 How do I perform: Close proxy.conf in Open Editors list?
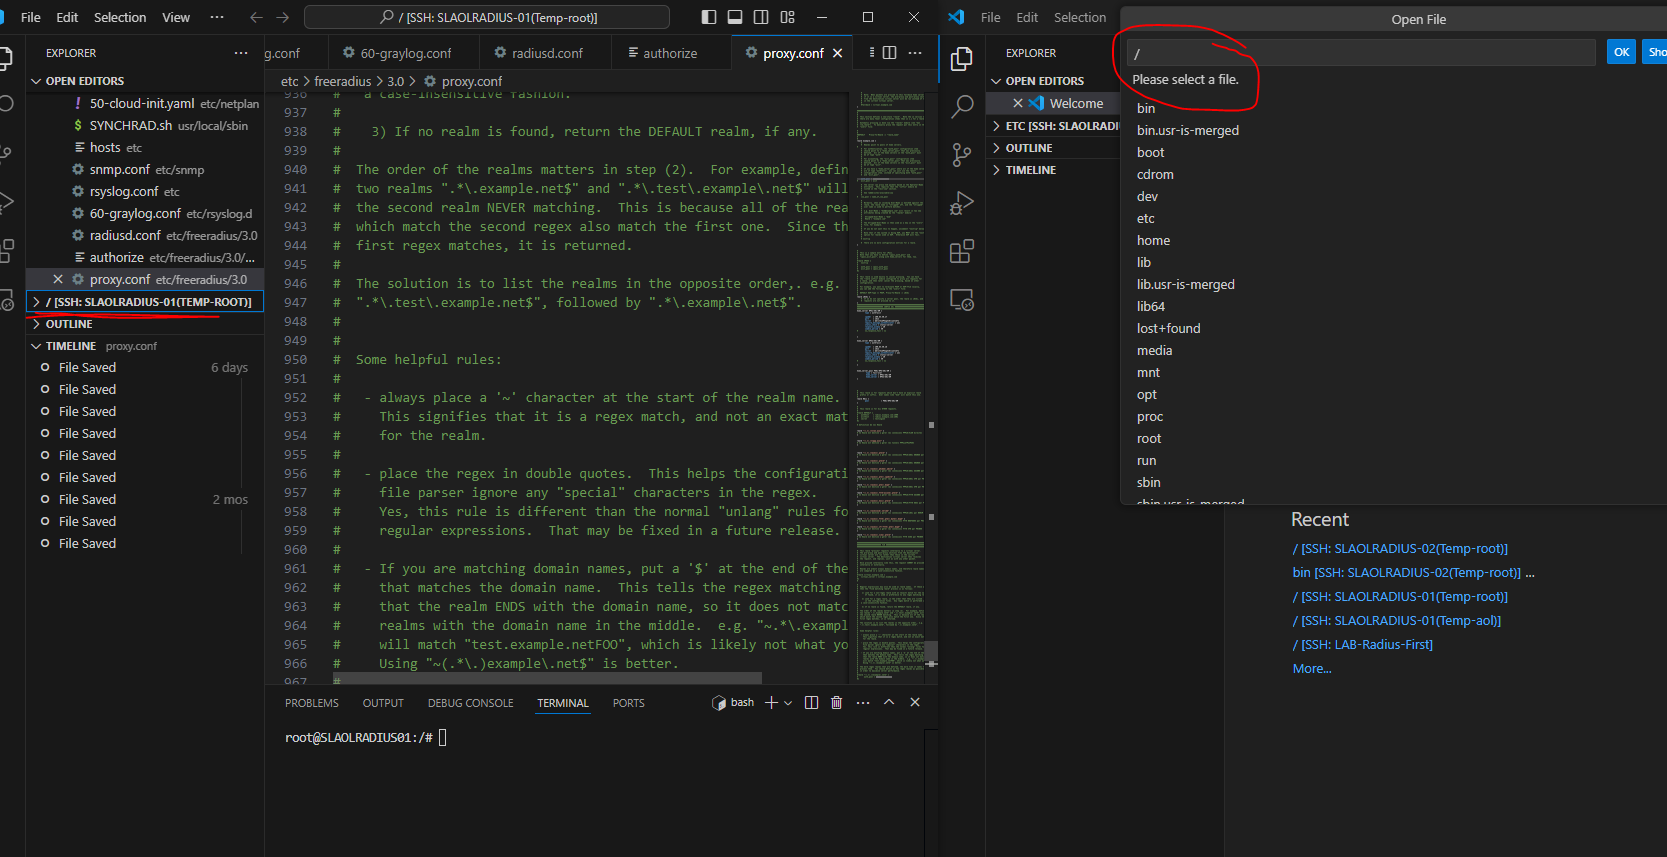(x=58, y=279)
